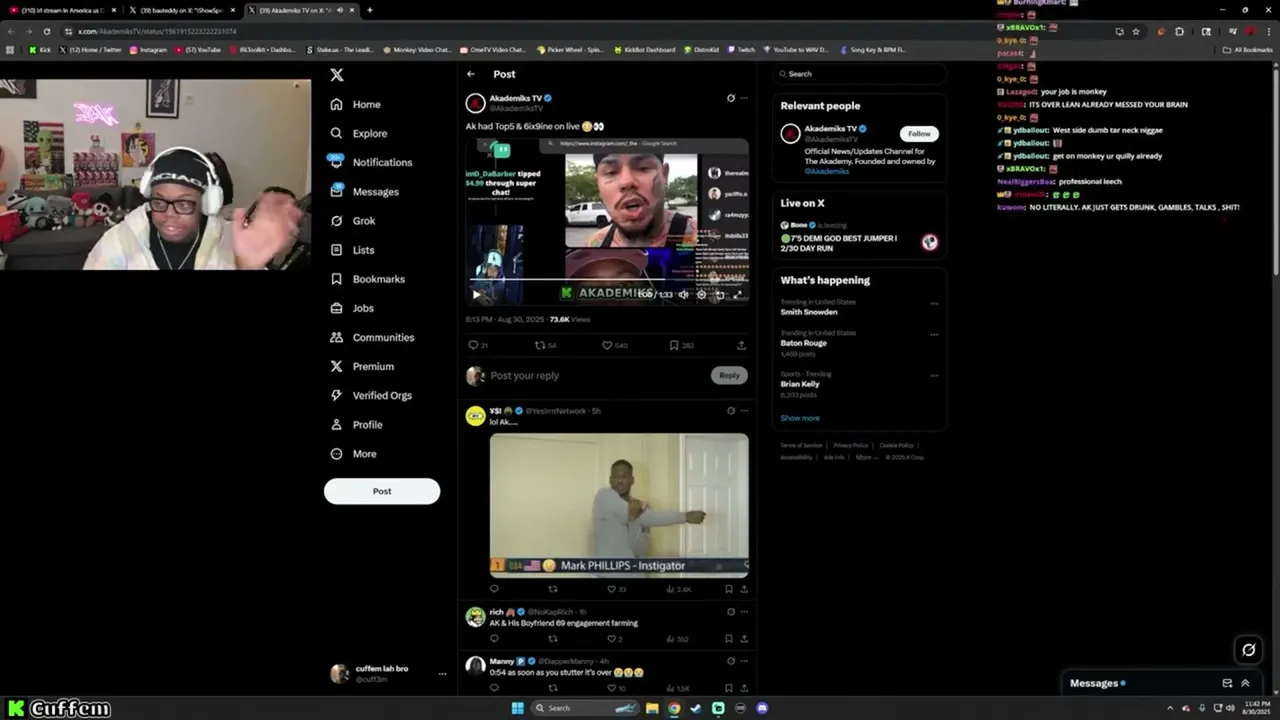Open the Smith Snowden trend

(x=809, y=312)
